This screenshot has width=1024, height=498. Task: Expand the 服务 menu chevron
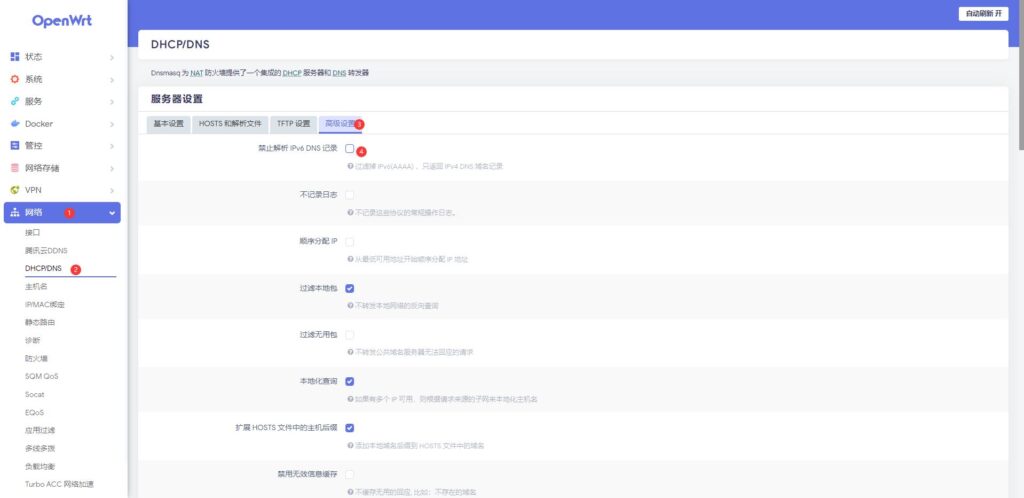112,102
